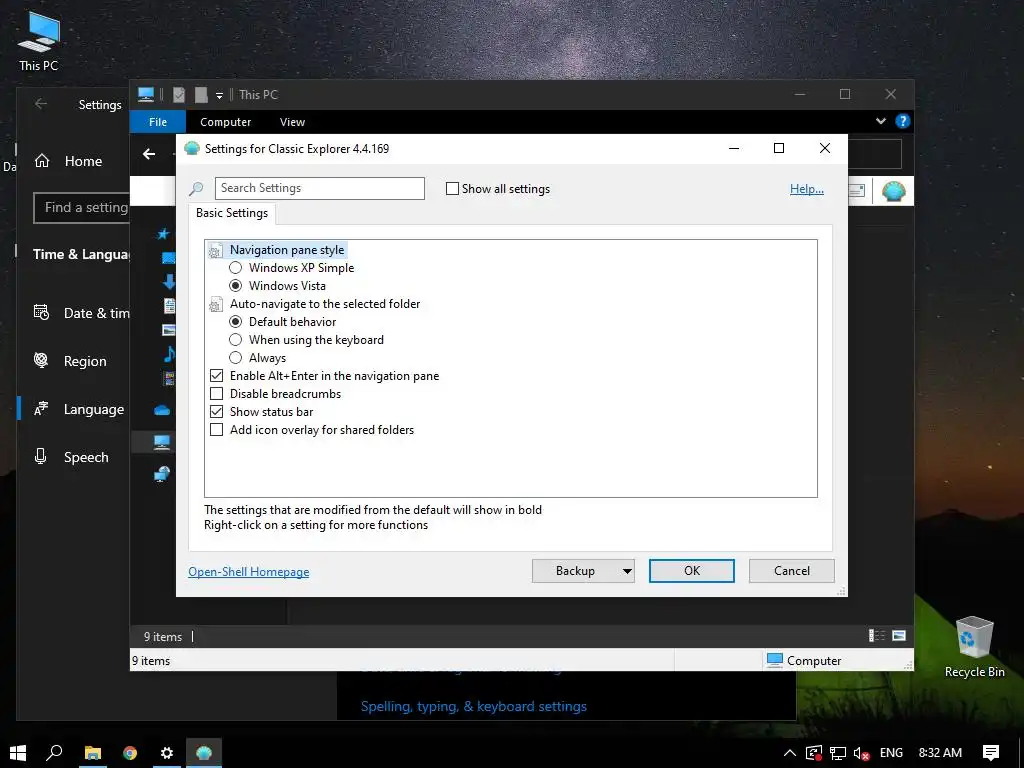Open the This PC desktop icon
Screen dimensions: 1024x768
pos(39,40)
